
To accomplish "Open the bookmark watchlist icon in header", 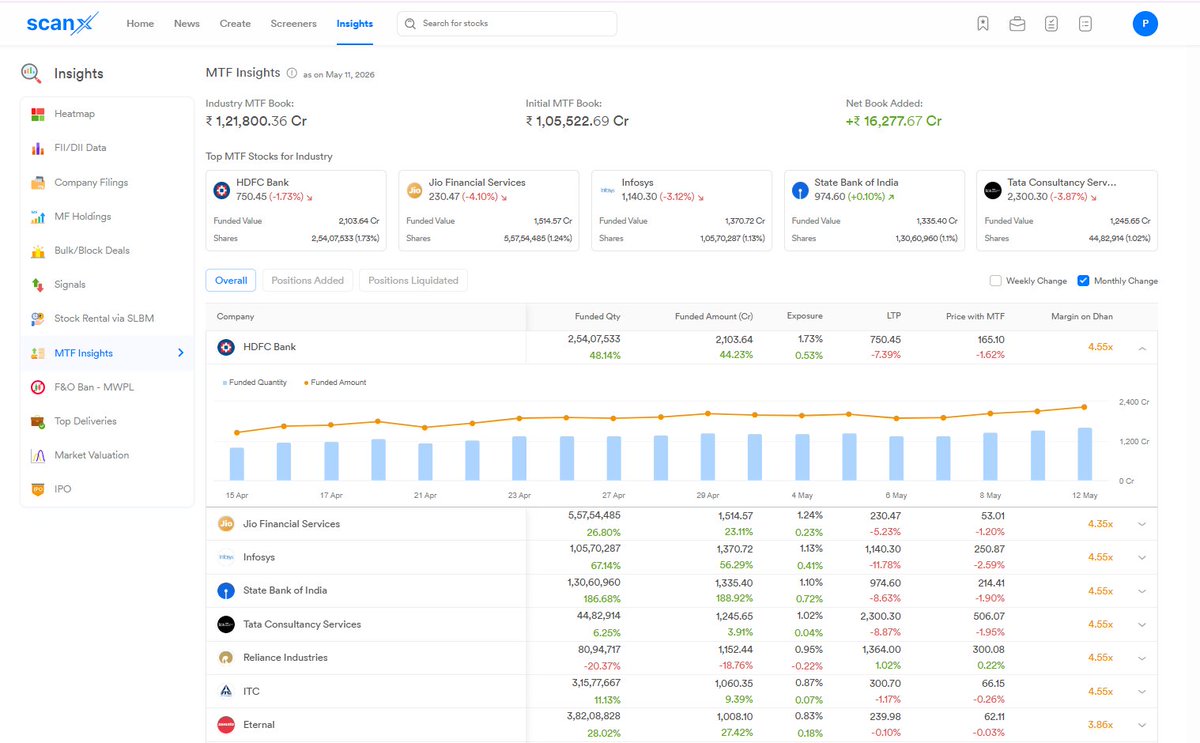I will (x=983, y=24).
